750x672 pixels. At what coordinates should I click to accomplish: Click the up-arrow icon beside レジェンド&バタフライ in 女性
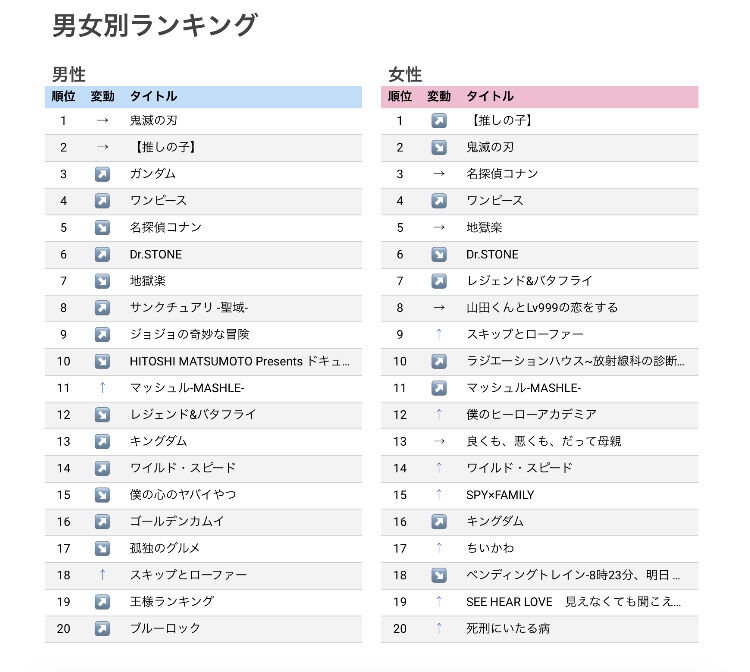tap(439, 281)
